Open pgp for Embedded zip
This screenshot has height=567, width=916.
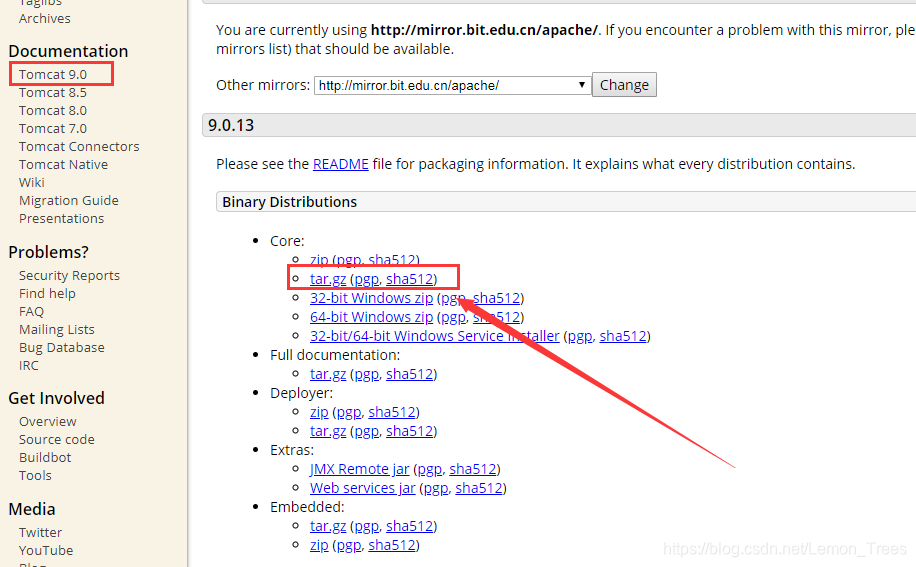coord(349,545)
